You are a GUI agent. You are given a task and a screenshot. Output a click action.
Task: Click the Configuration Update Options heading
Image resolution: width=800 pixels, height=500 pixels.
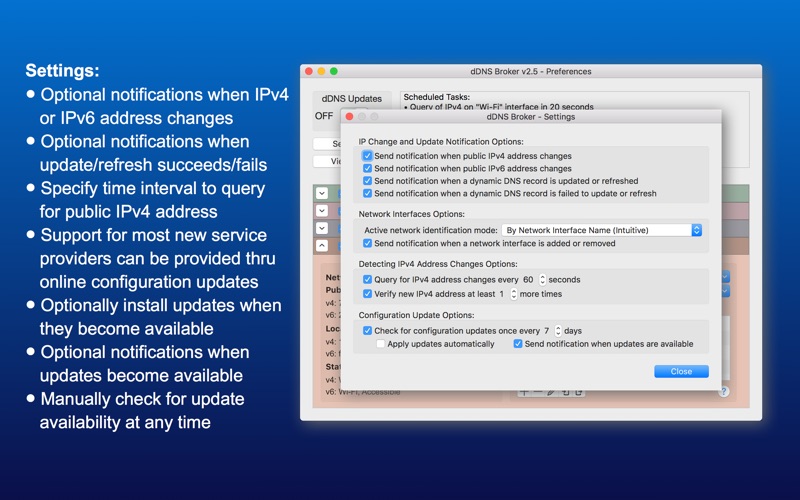coord(416,315)
